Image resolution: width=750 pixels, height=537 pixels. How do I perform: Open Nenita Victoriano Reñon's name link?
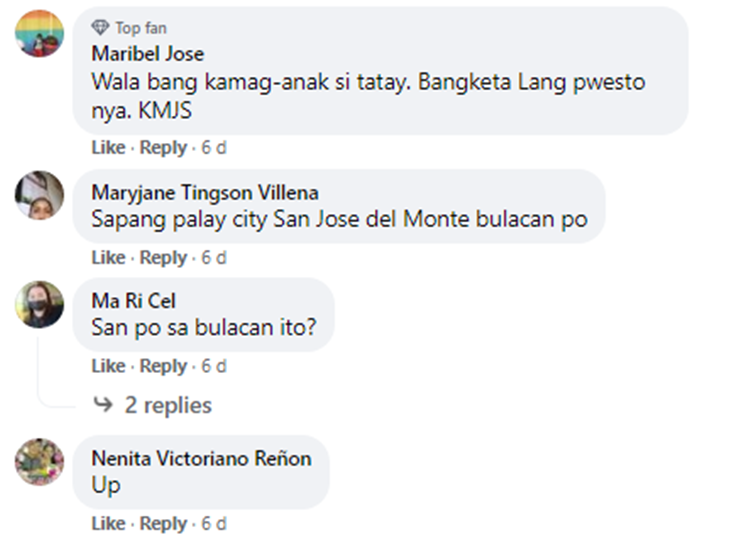[x=201, y=458]
